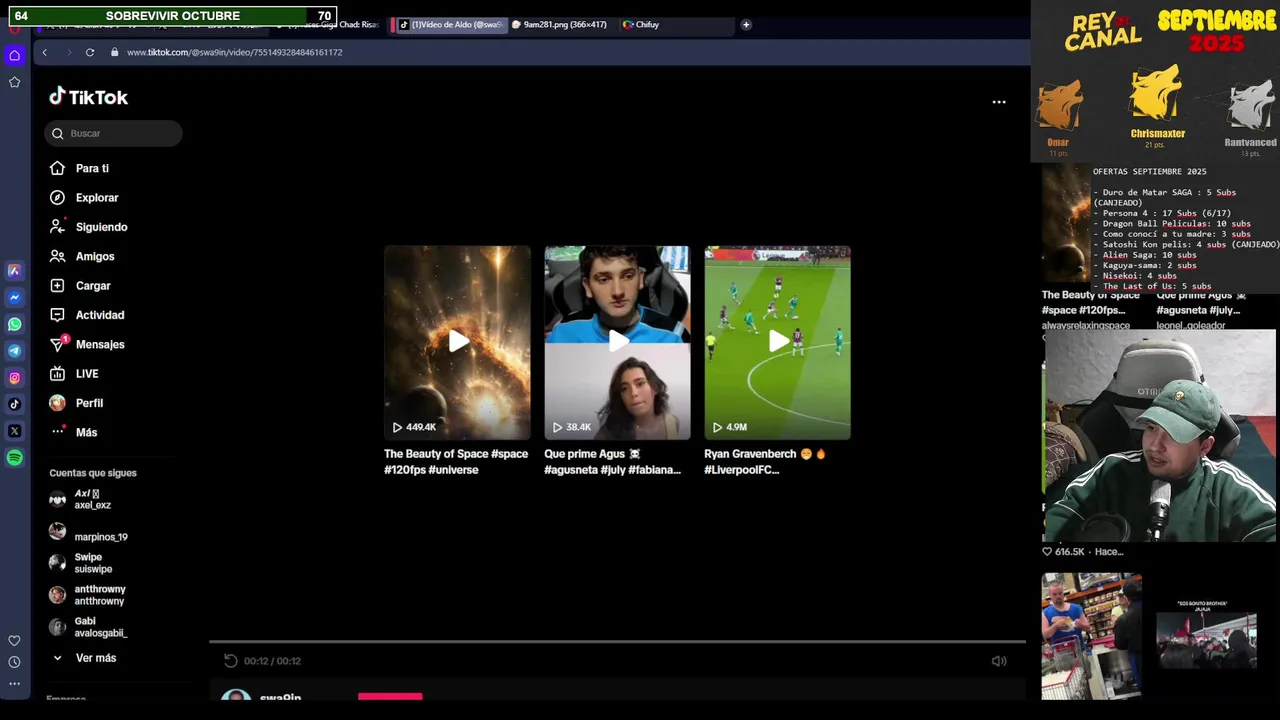1280x720 pixels.
Task: Open Spotify in browser sidebar
Action: [14, 458]
